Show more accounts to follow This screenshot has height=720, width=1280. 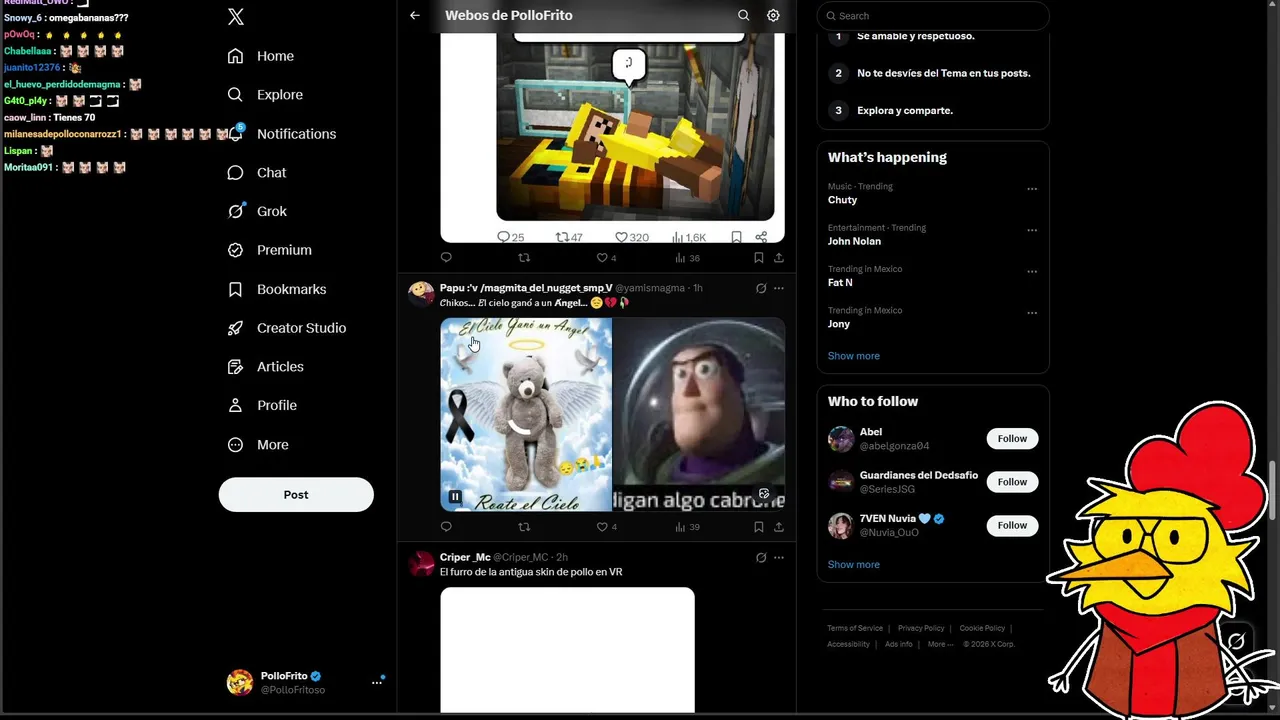[x=853, y=564]
